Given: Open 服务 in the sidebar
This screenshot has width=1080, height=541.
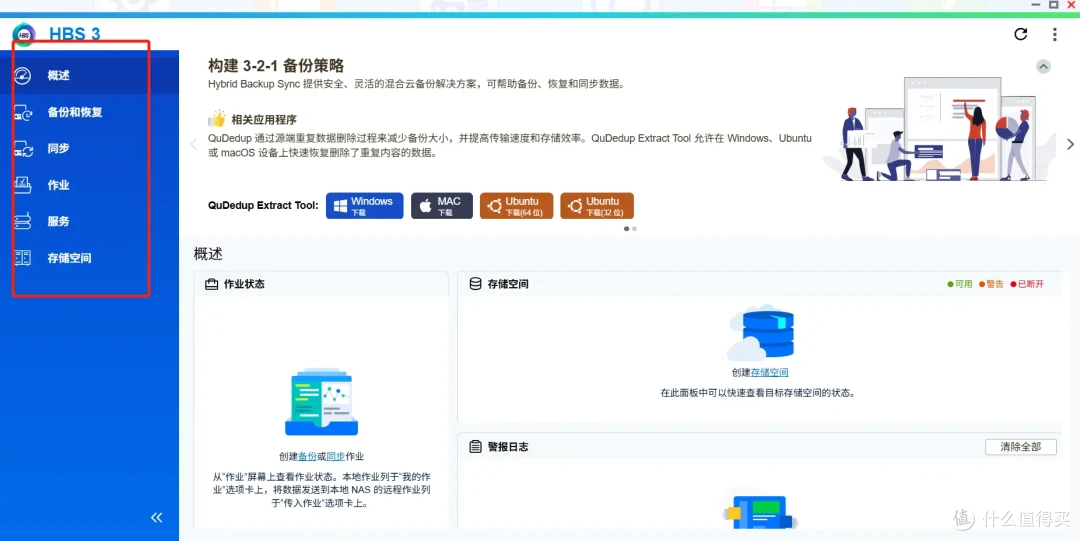Looking at the screenshot, I should (90, 221).
